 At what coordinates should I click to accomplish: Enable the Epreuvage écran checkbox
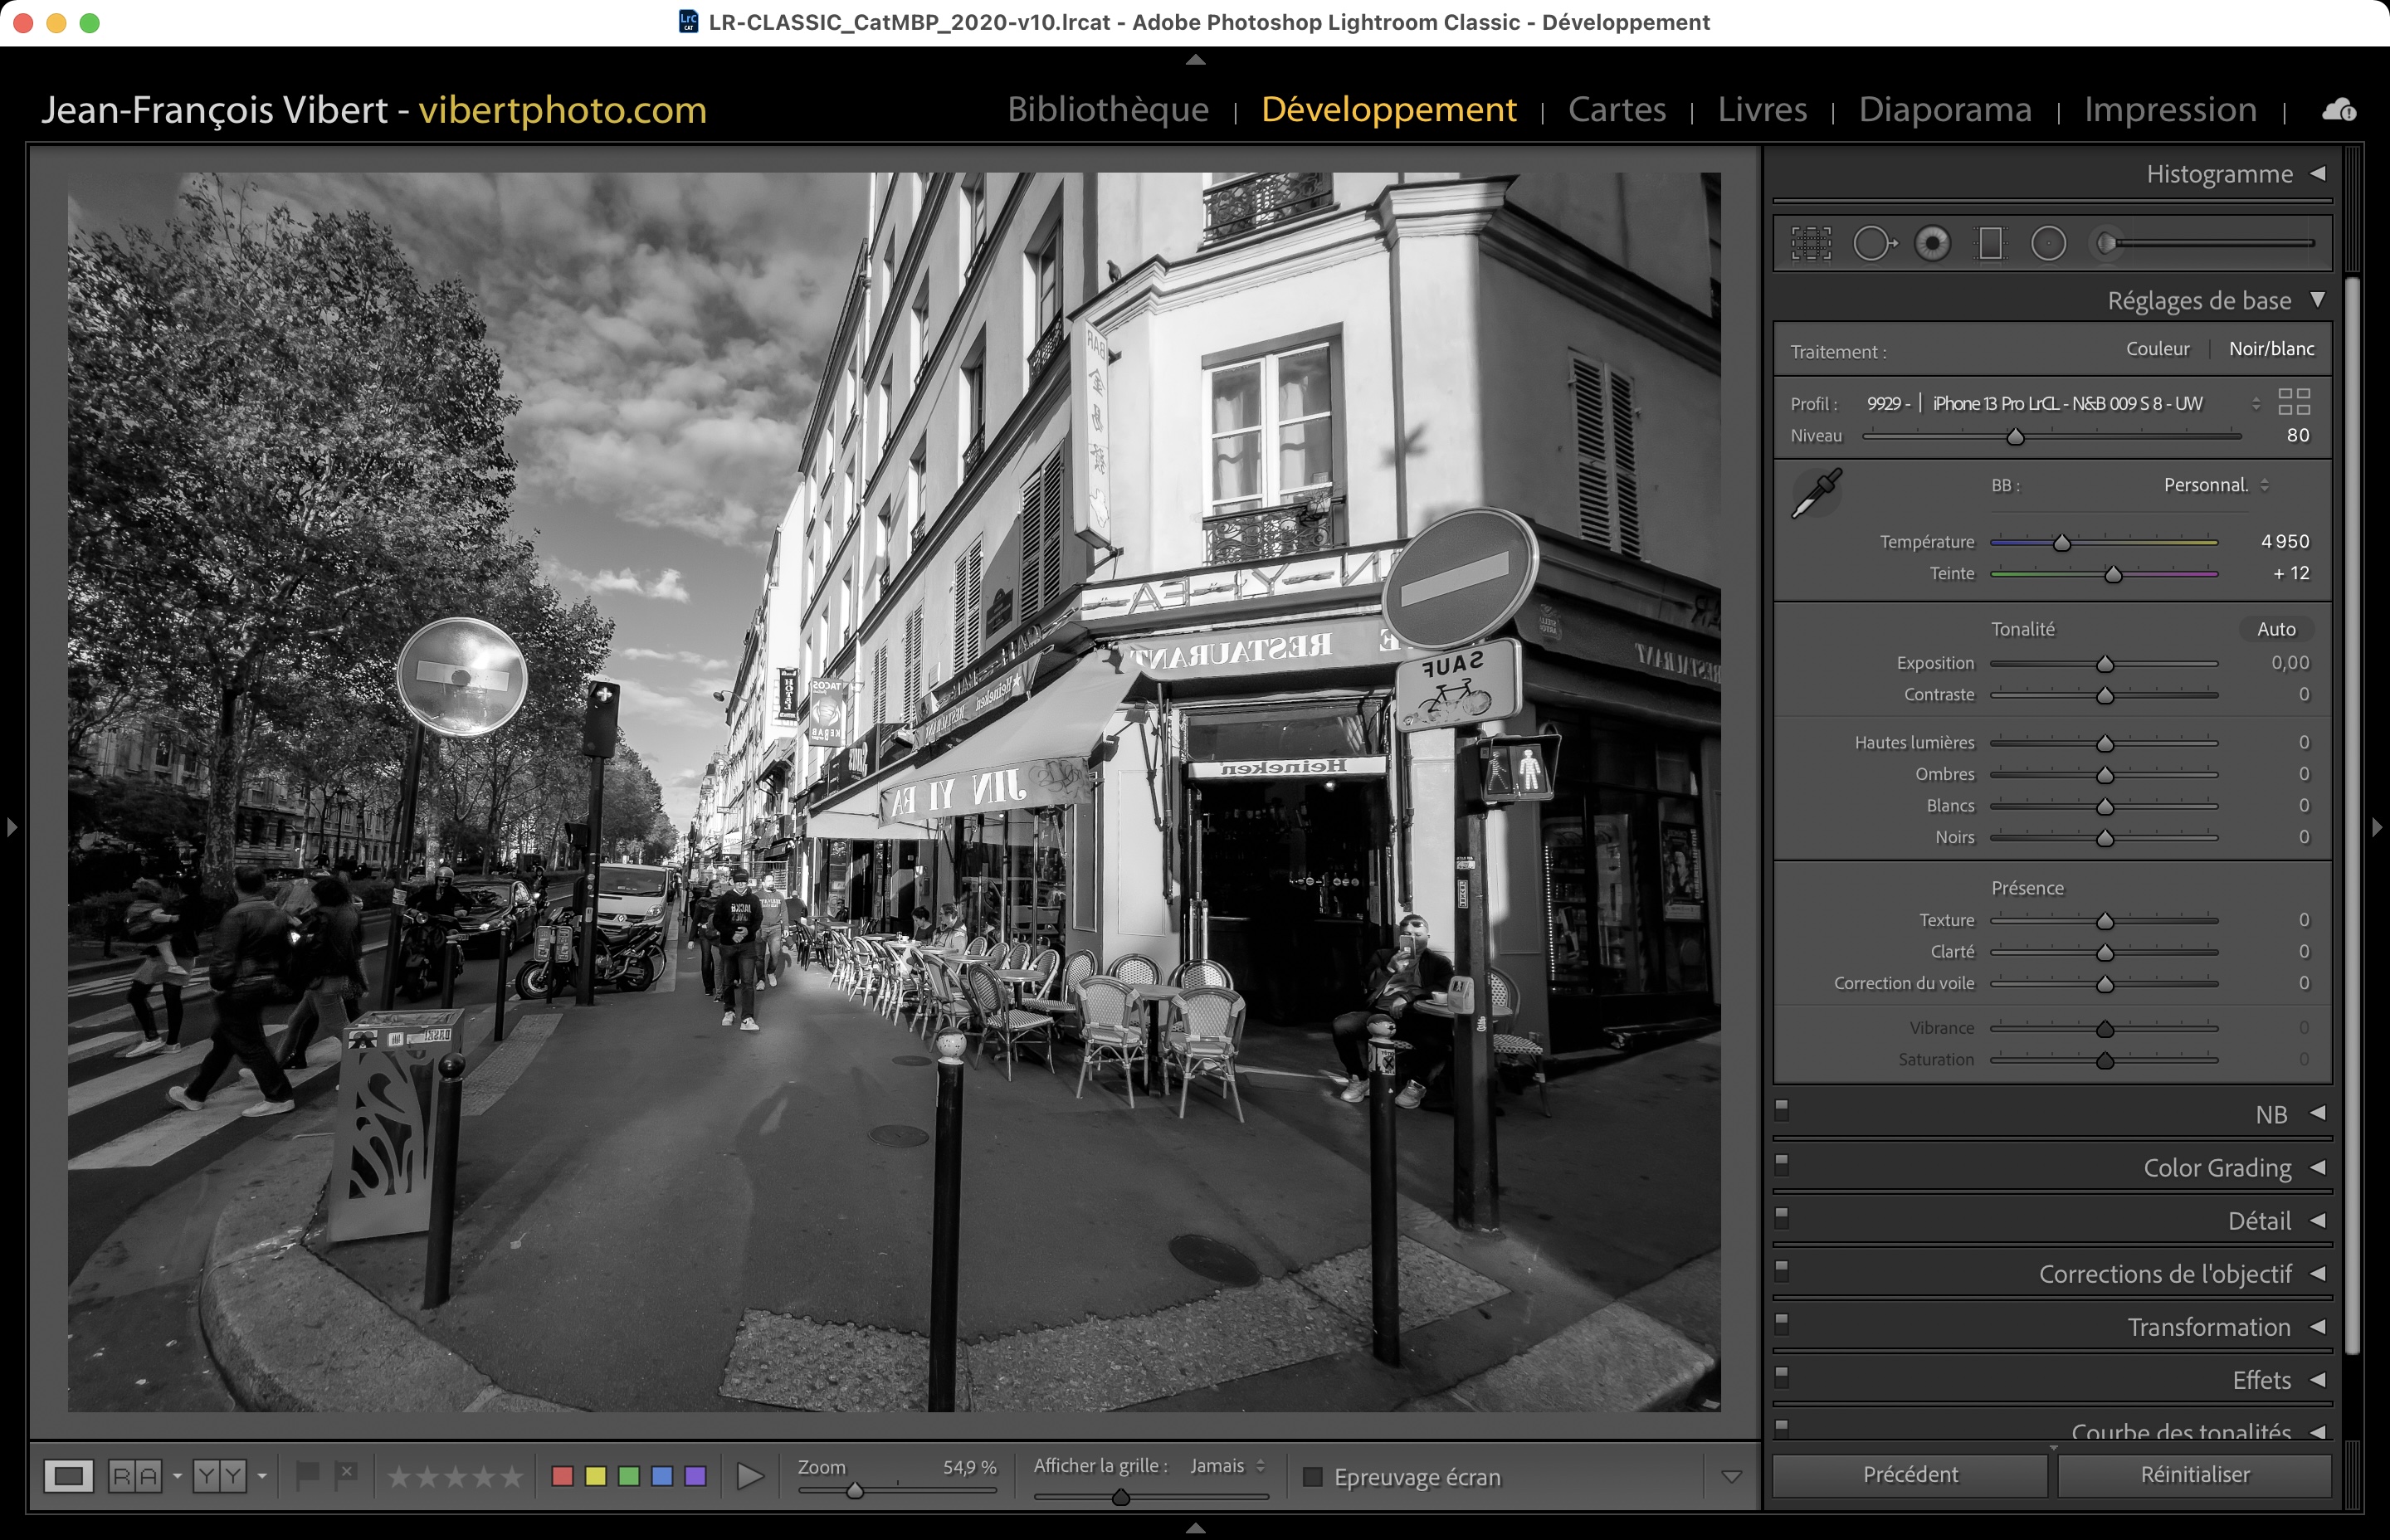(x=1313, y=1477)
